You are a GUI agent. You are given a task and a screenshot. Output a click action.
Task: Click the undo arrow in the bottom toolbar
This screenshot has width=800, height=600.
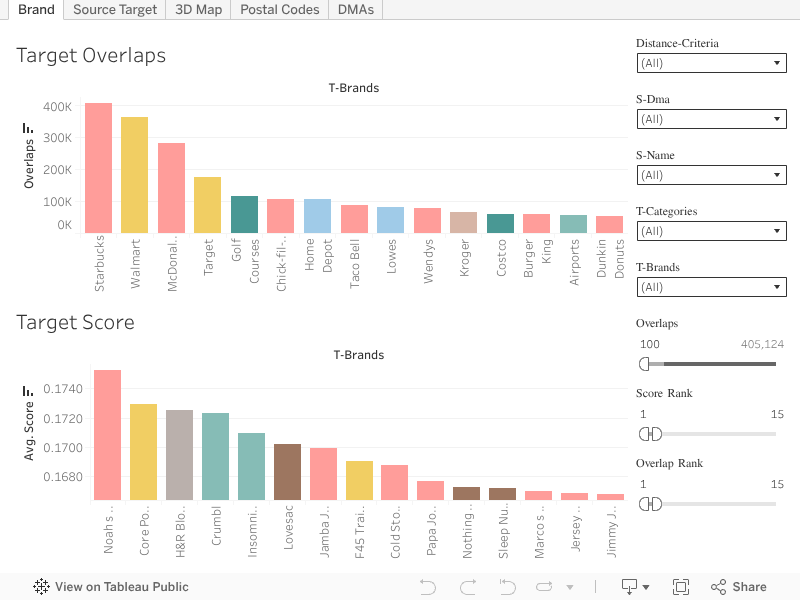point(428,587)
